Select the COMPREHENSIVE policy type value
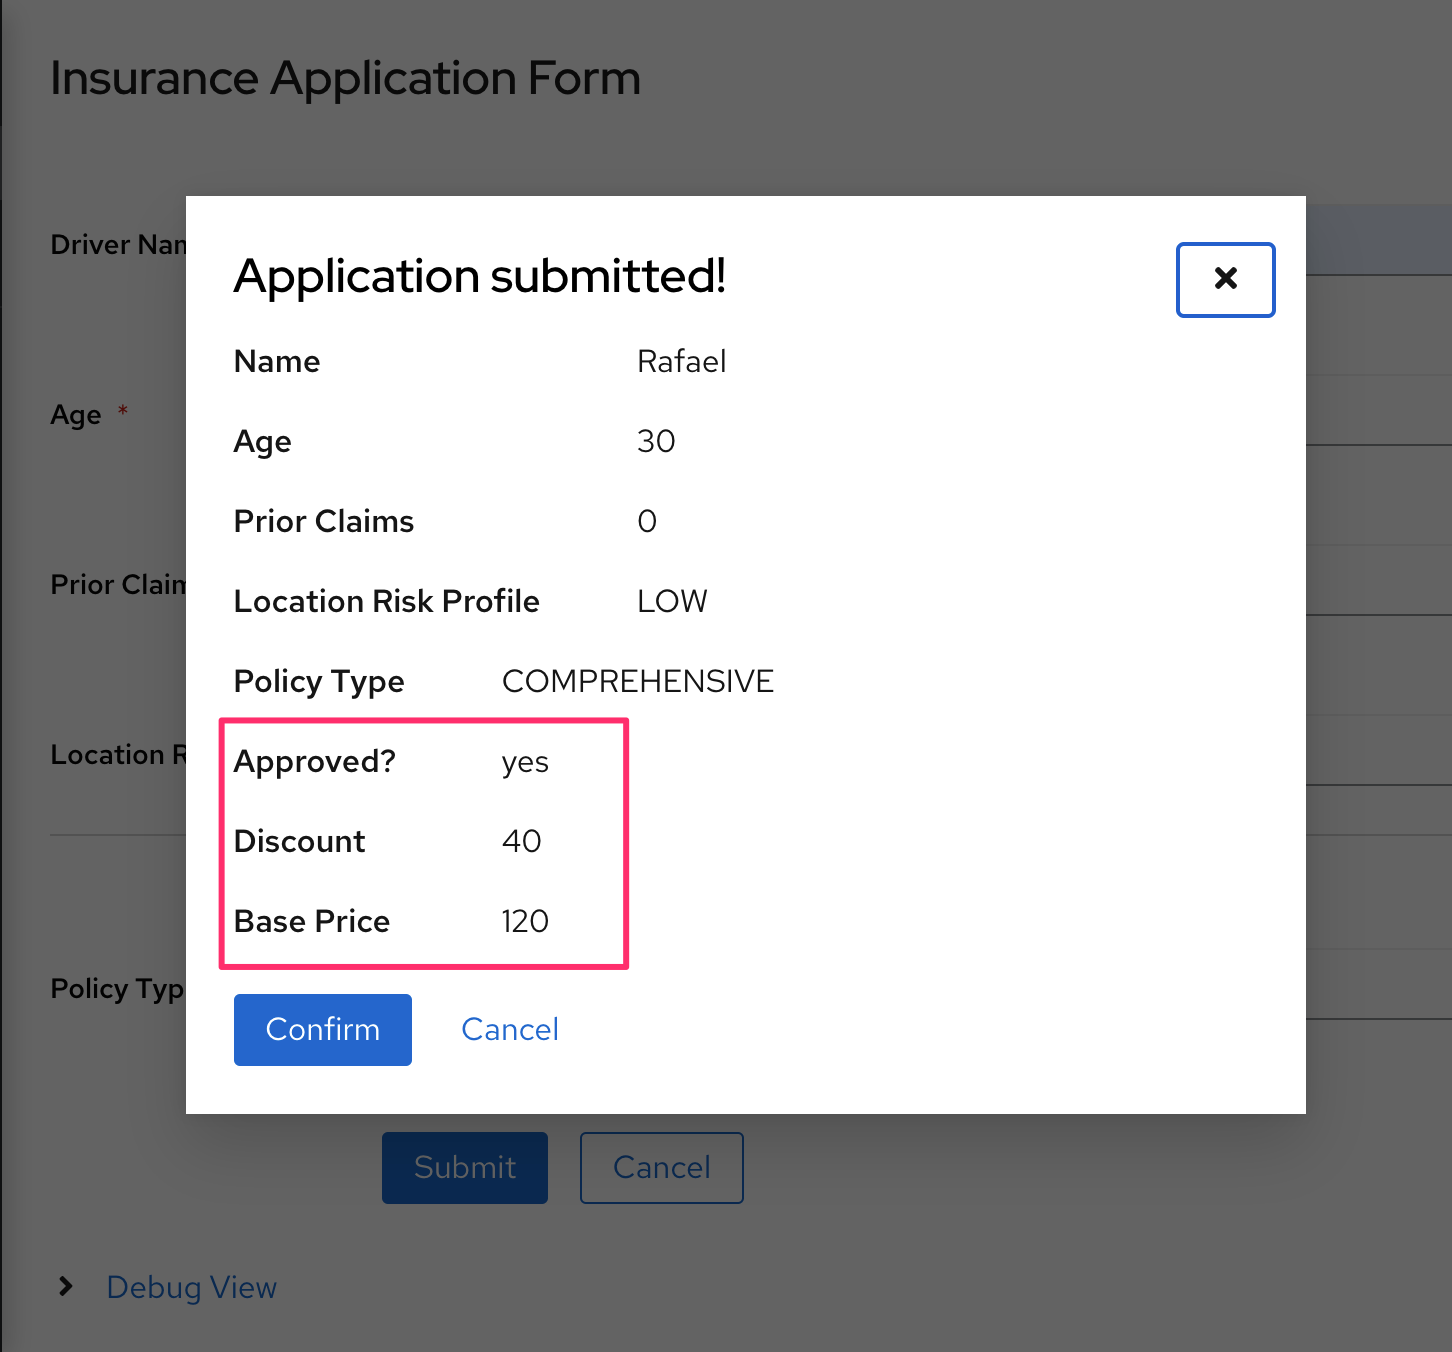1452x1352 pixels. tap(638, 681)
